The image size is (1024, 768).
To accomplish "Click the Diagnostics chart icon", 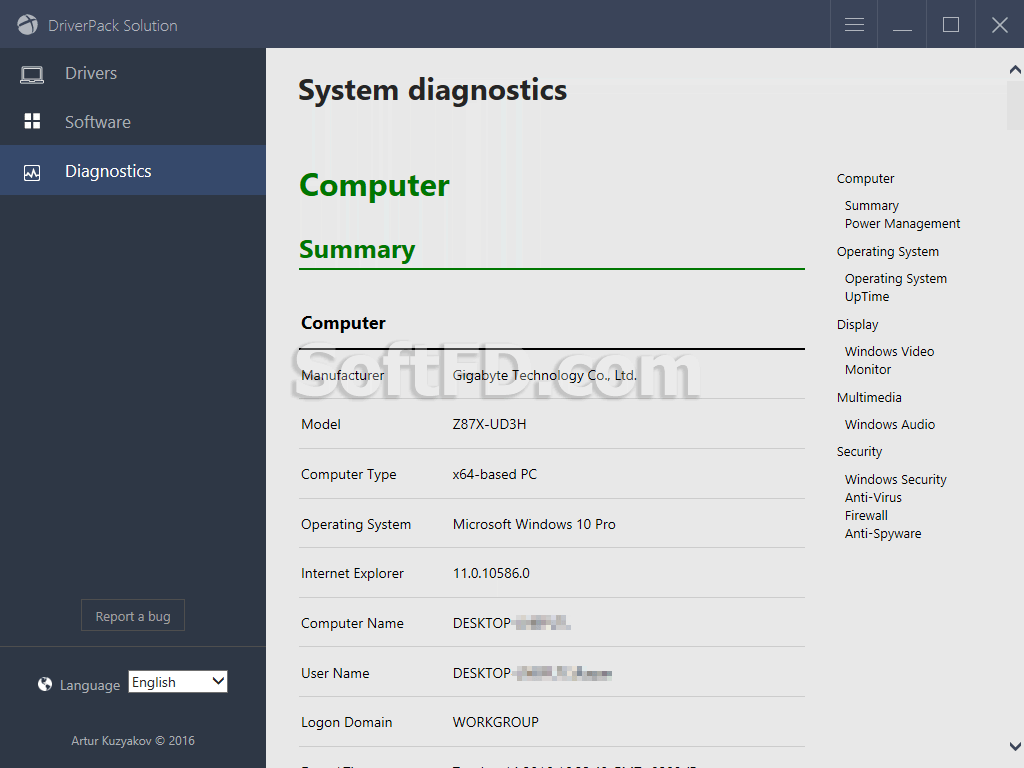I will (x=32, y=172).
